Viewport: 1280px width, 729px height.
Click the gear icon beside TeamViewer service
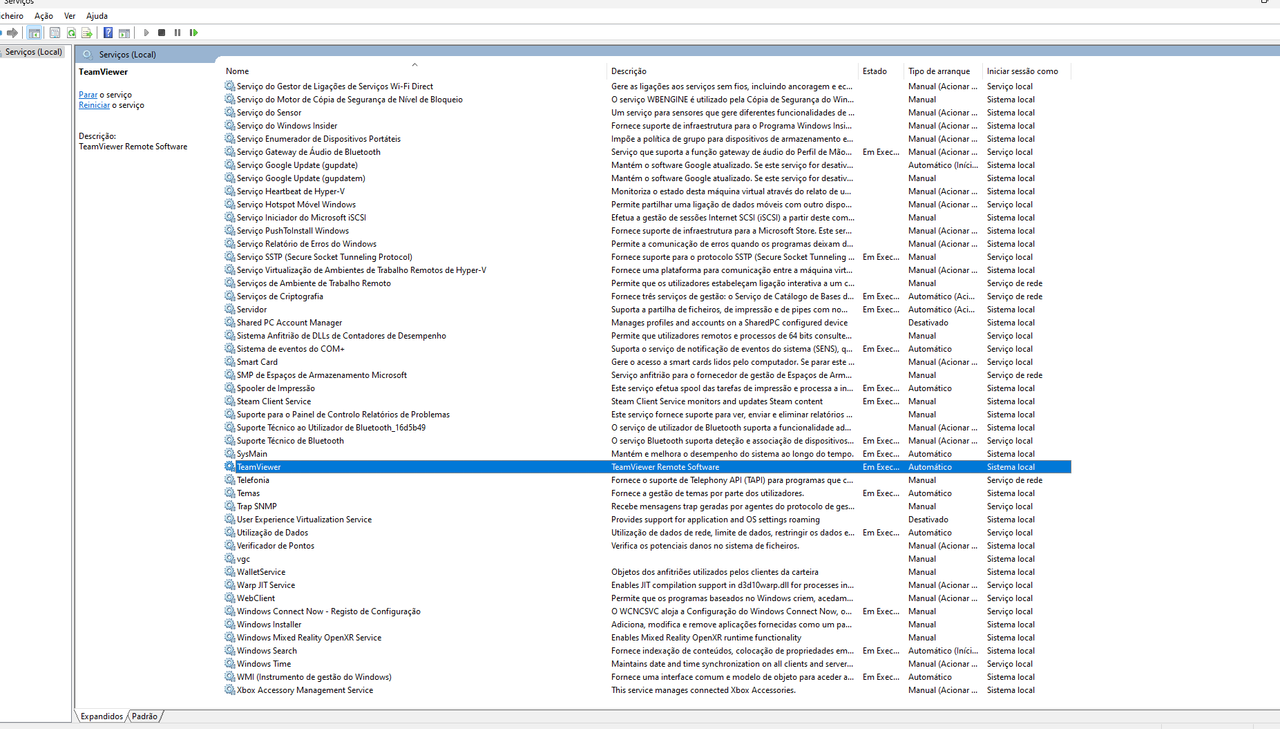click(230, 467)
